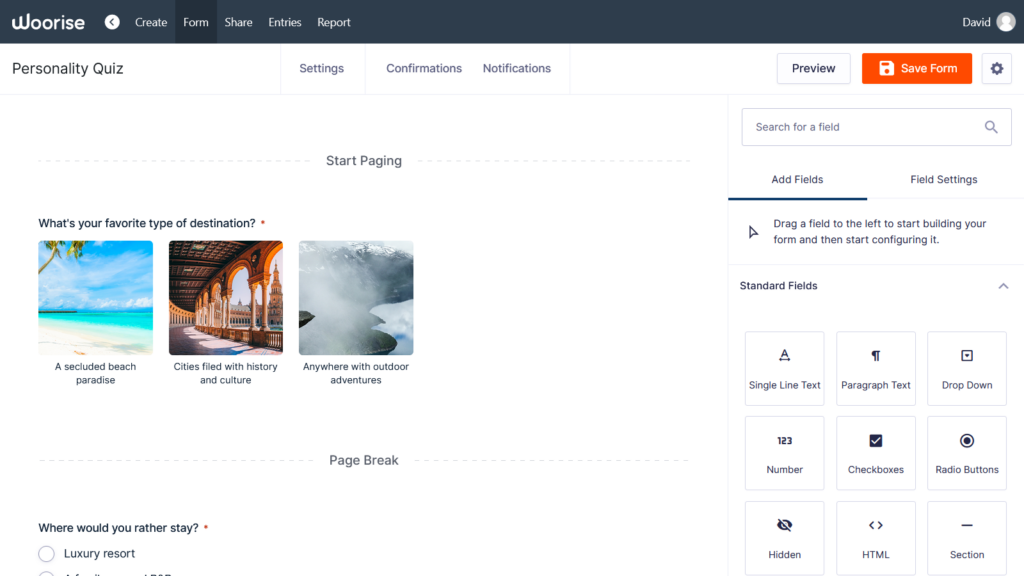This screenshot has width=1024, height=576.
Task: Add a Radio Buttons field
Action: coord(966,452)
